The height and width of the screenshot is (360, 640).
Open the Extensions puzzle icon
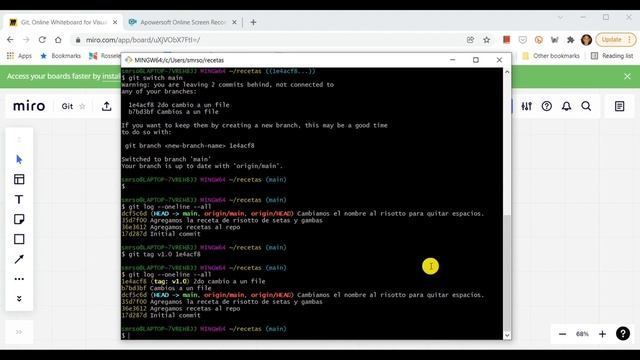(x=570, y=40)
